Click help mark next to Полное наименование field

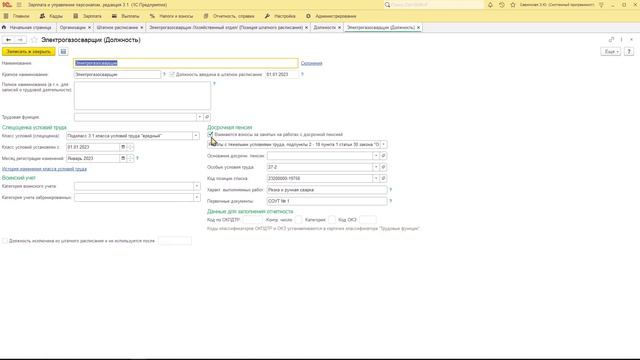[x=214, y=84]
